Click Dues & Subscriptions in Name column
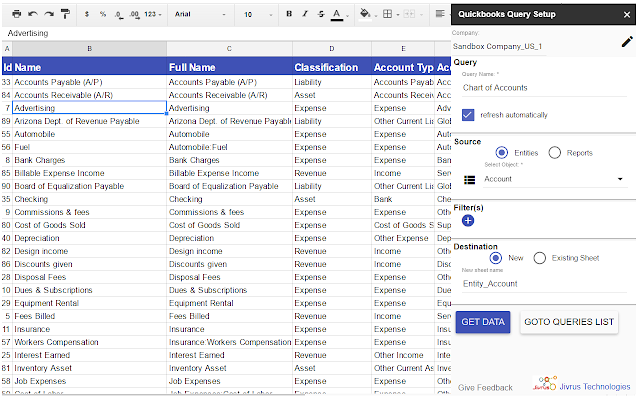This screenshot has width=640, height=400. point(89,291)
